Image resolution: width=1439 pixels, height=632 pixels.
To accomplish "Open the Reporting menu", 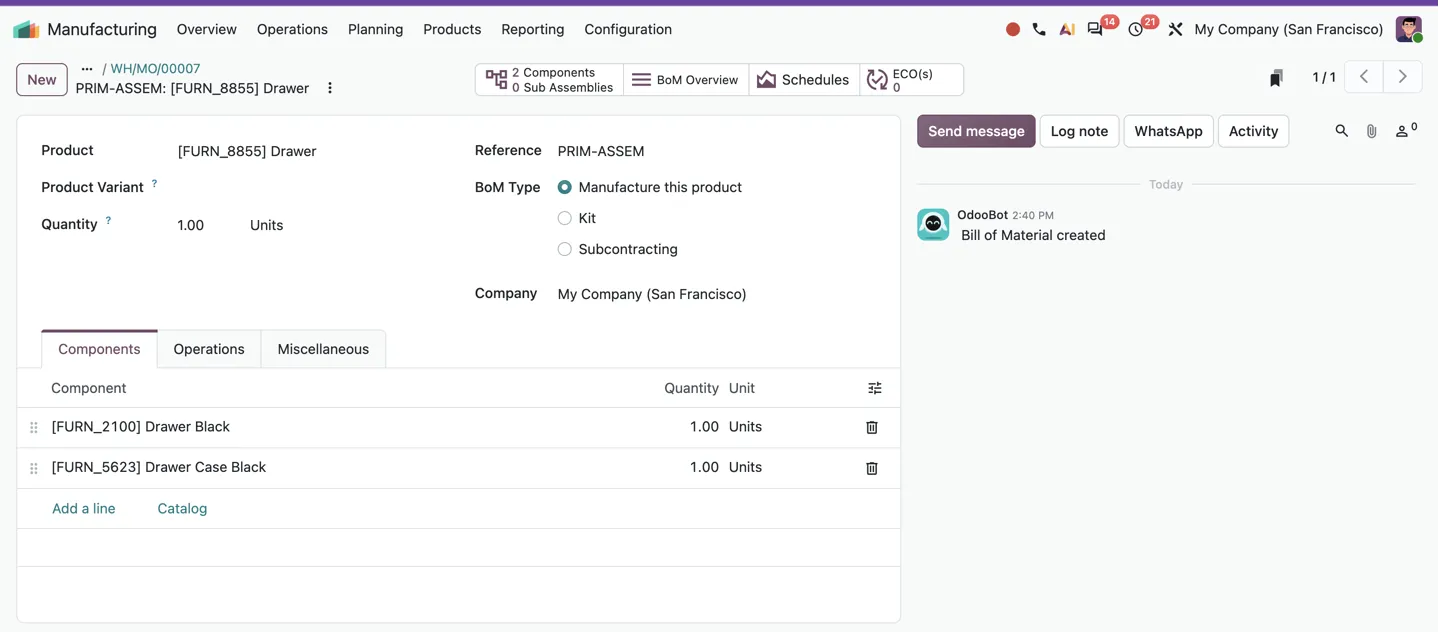I will point(533,29).
